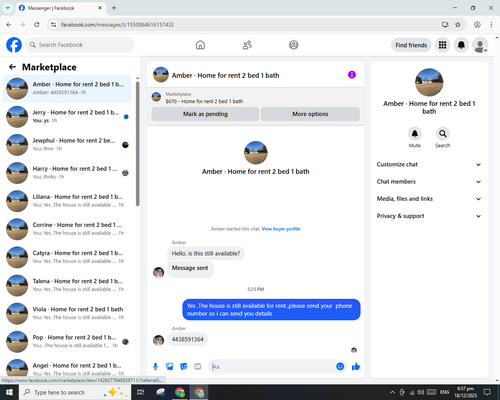Reload the page in browser toolbar
The width and height of the screenshot is (500, 400).
[x=37, y=25]
